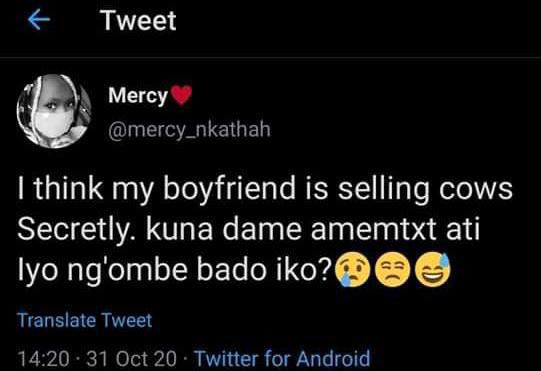The image size is (541, 371).
Task: Click the red heart beside Mercy
Action: click(x=181, y=95)
